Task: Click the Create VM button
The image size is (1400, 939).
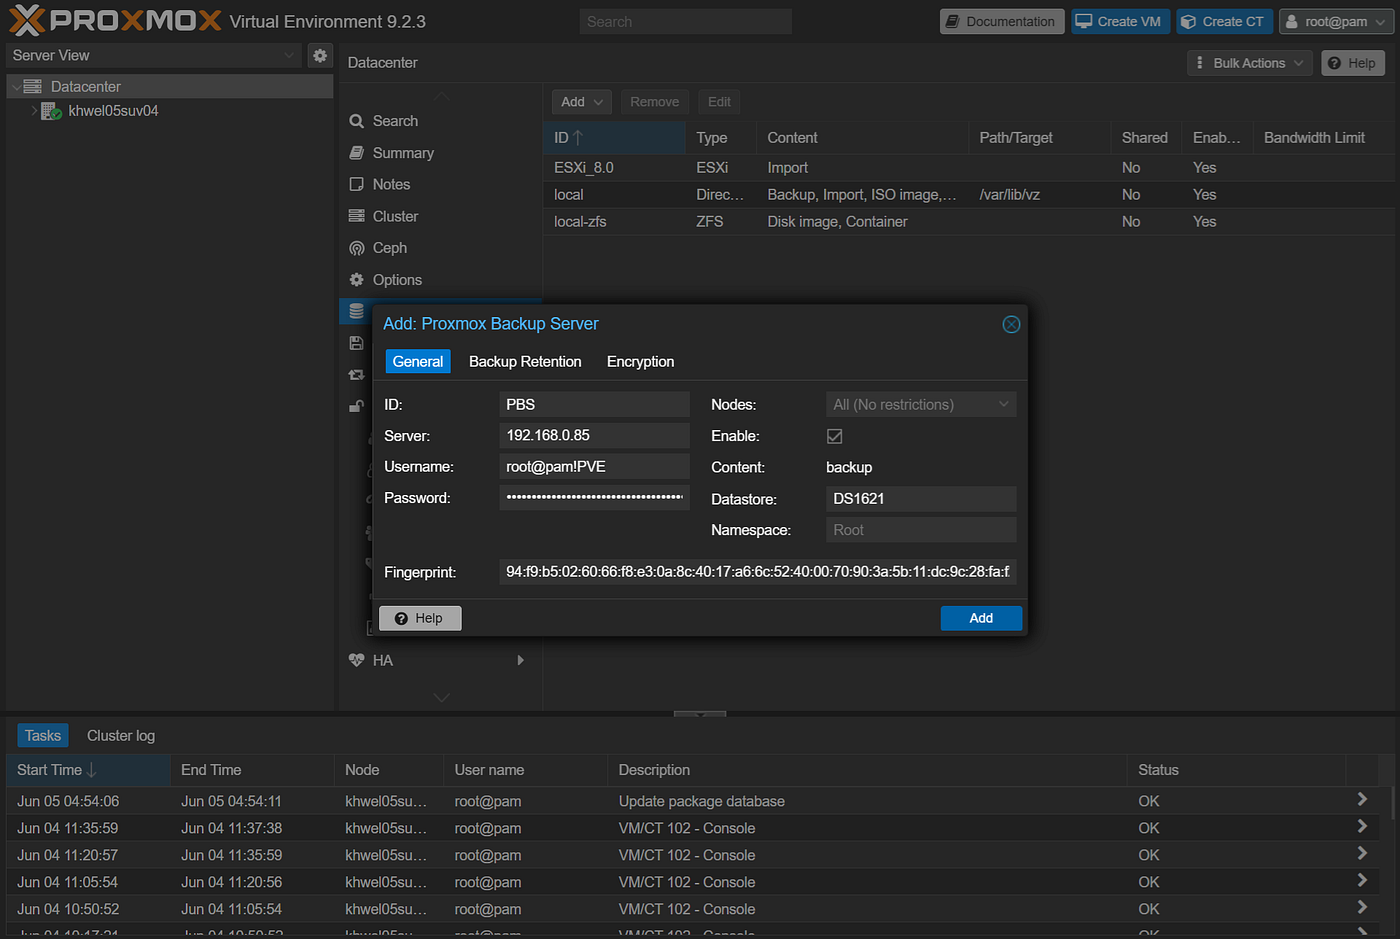Action: point(1120,22)
